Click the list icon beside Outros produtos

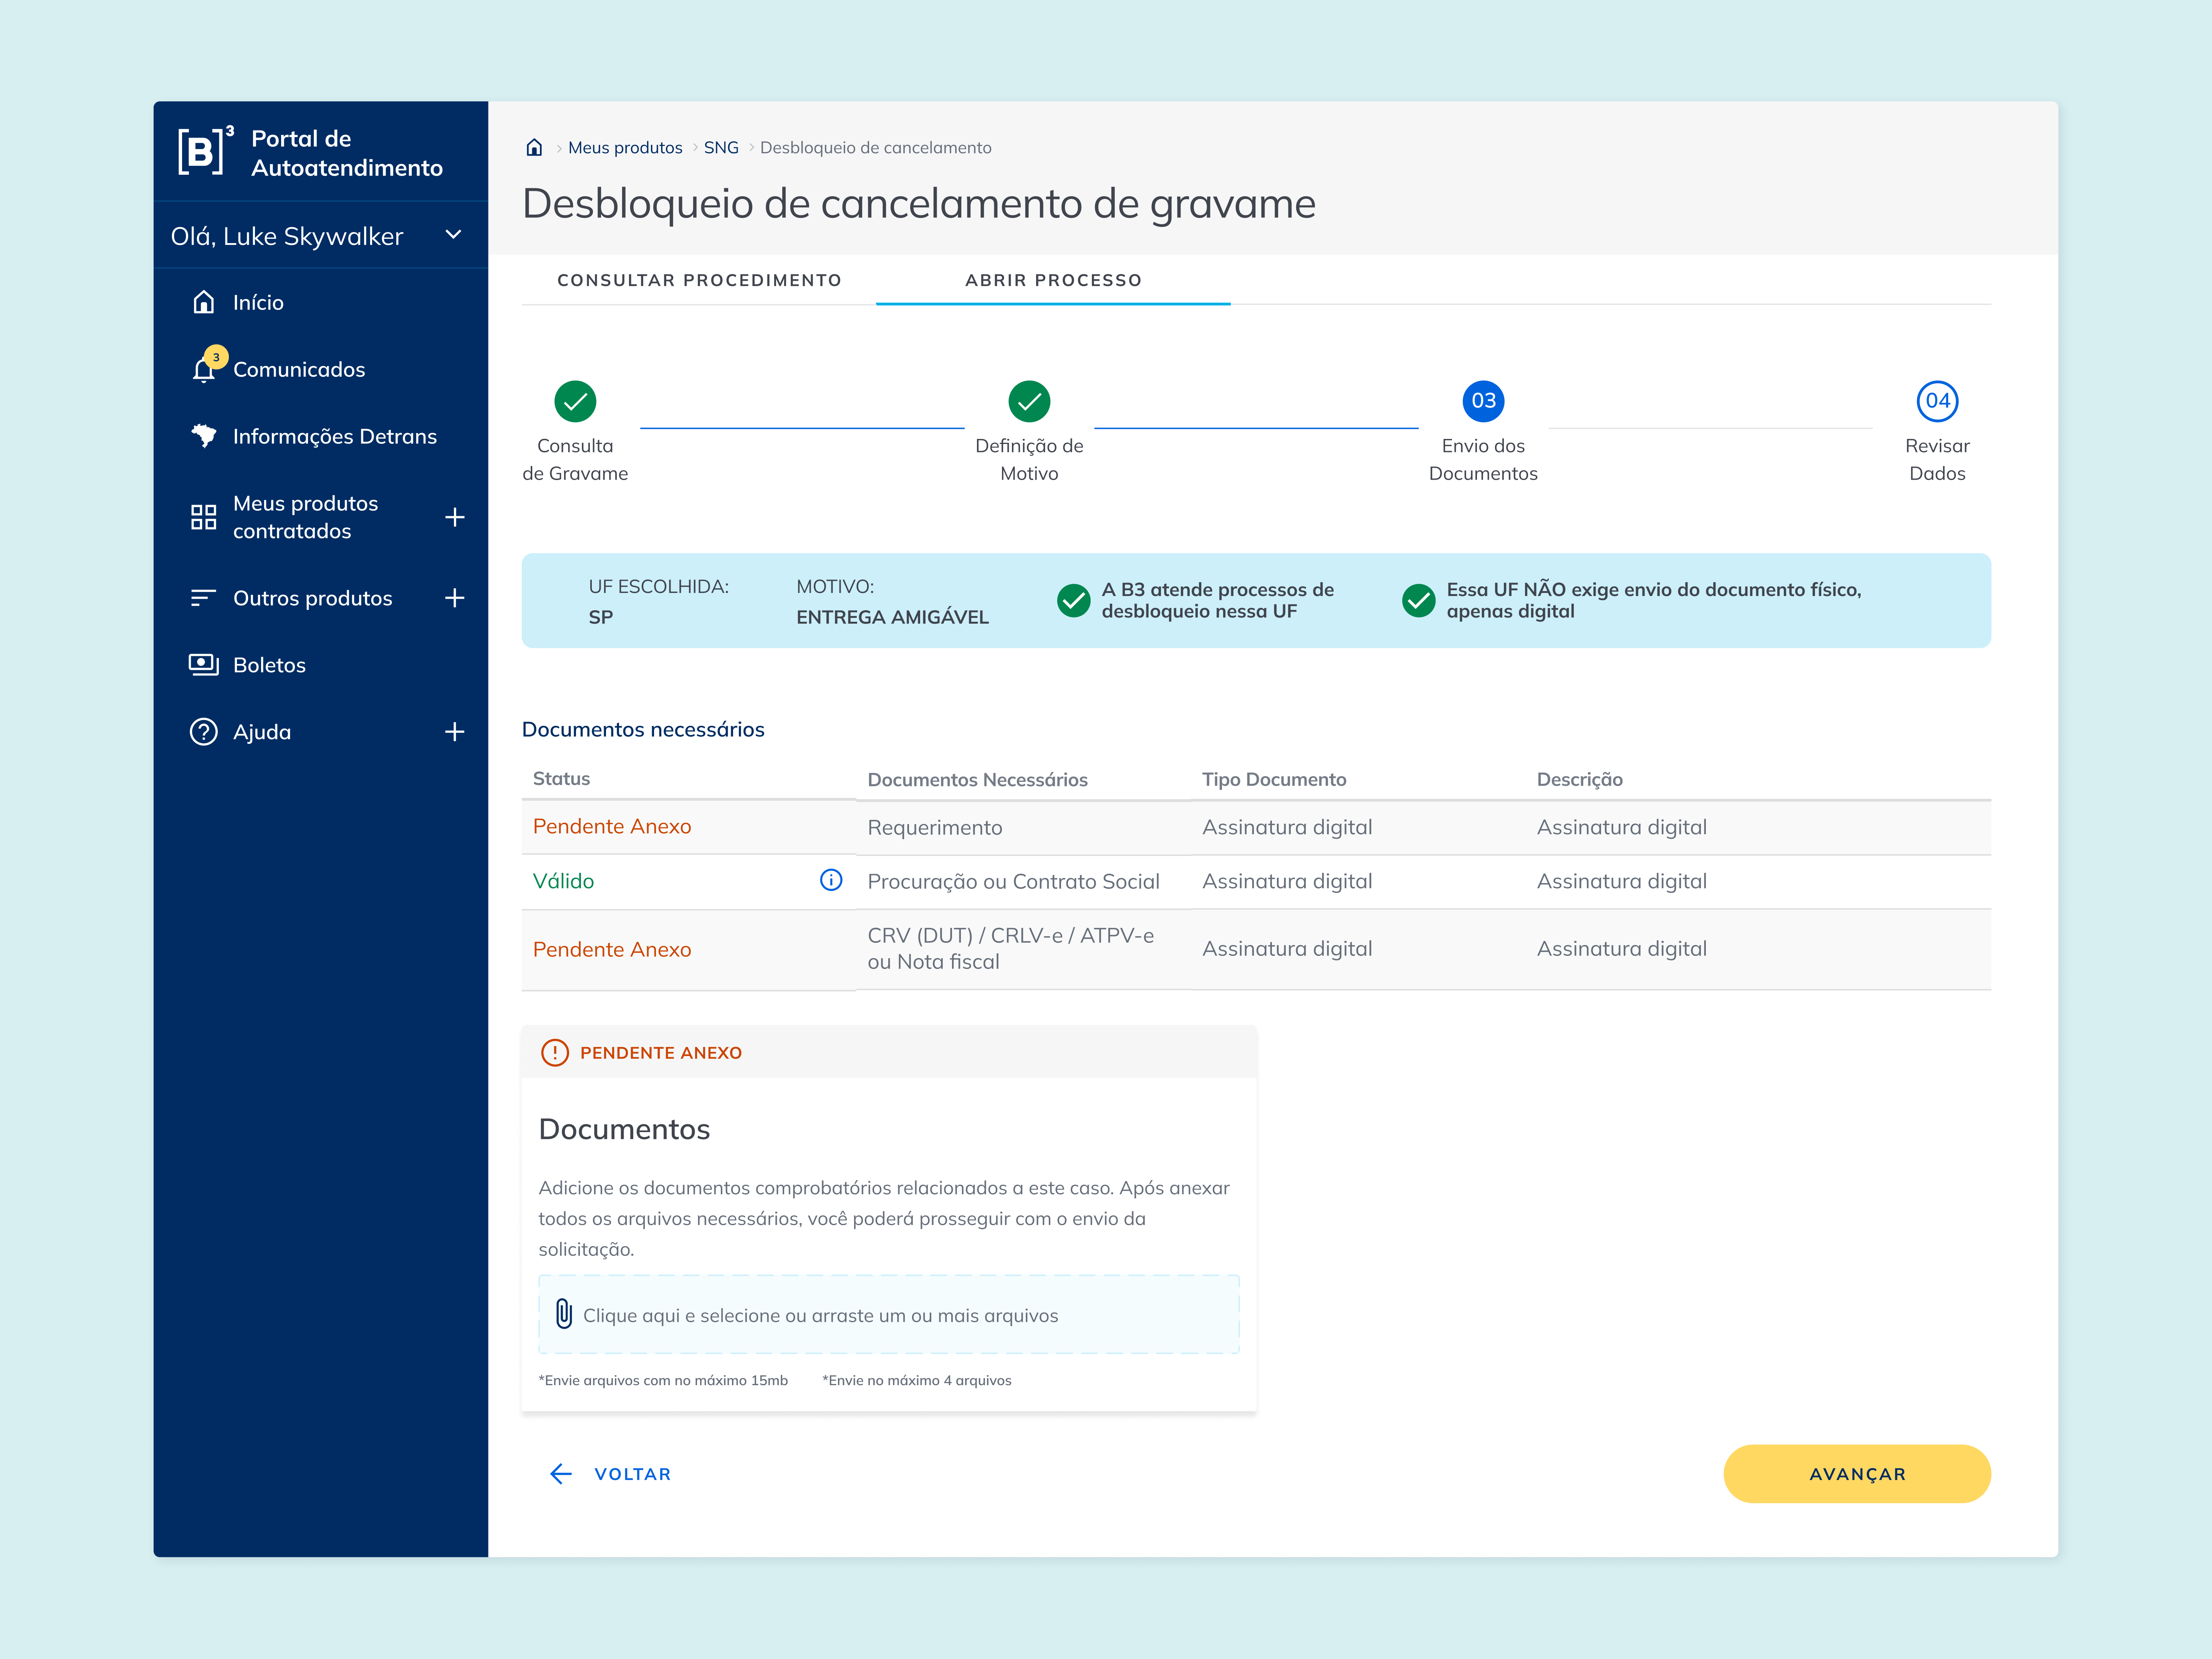pos(203,598)
